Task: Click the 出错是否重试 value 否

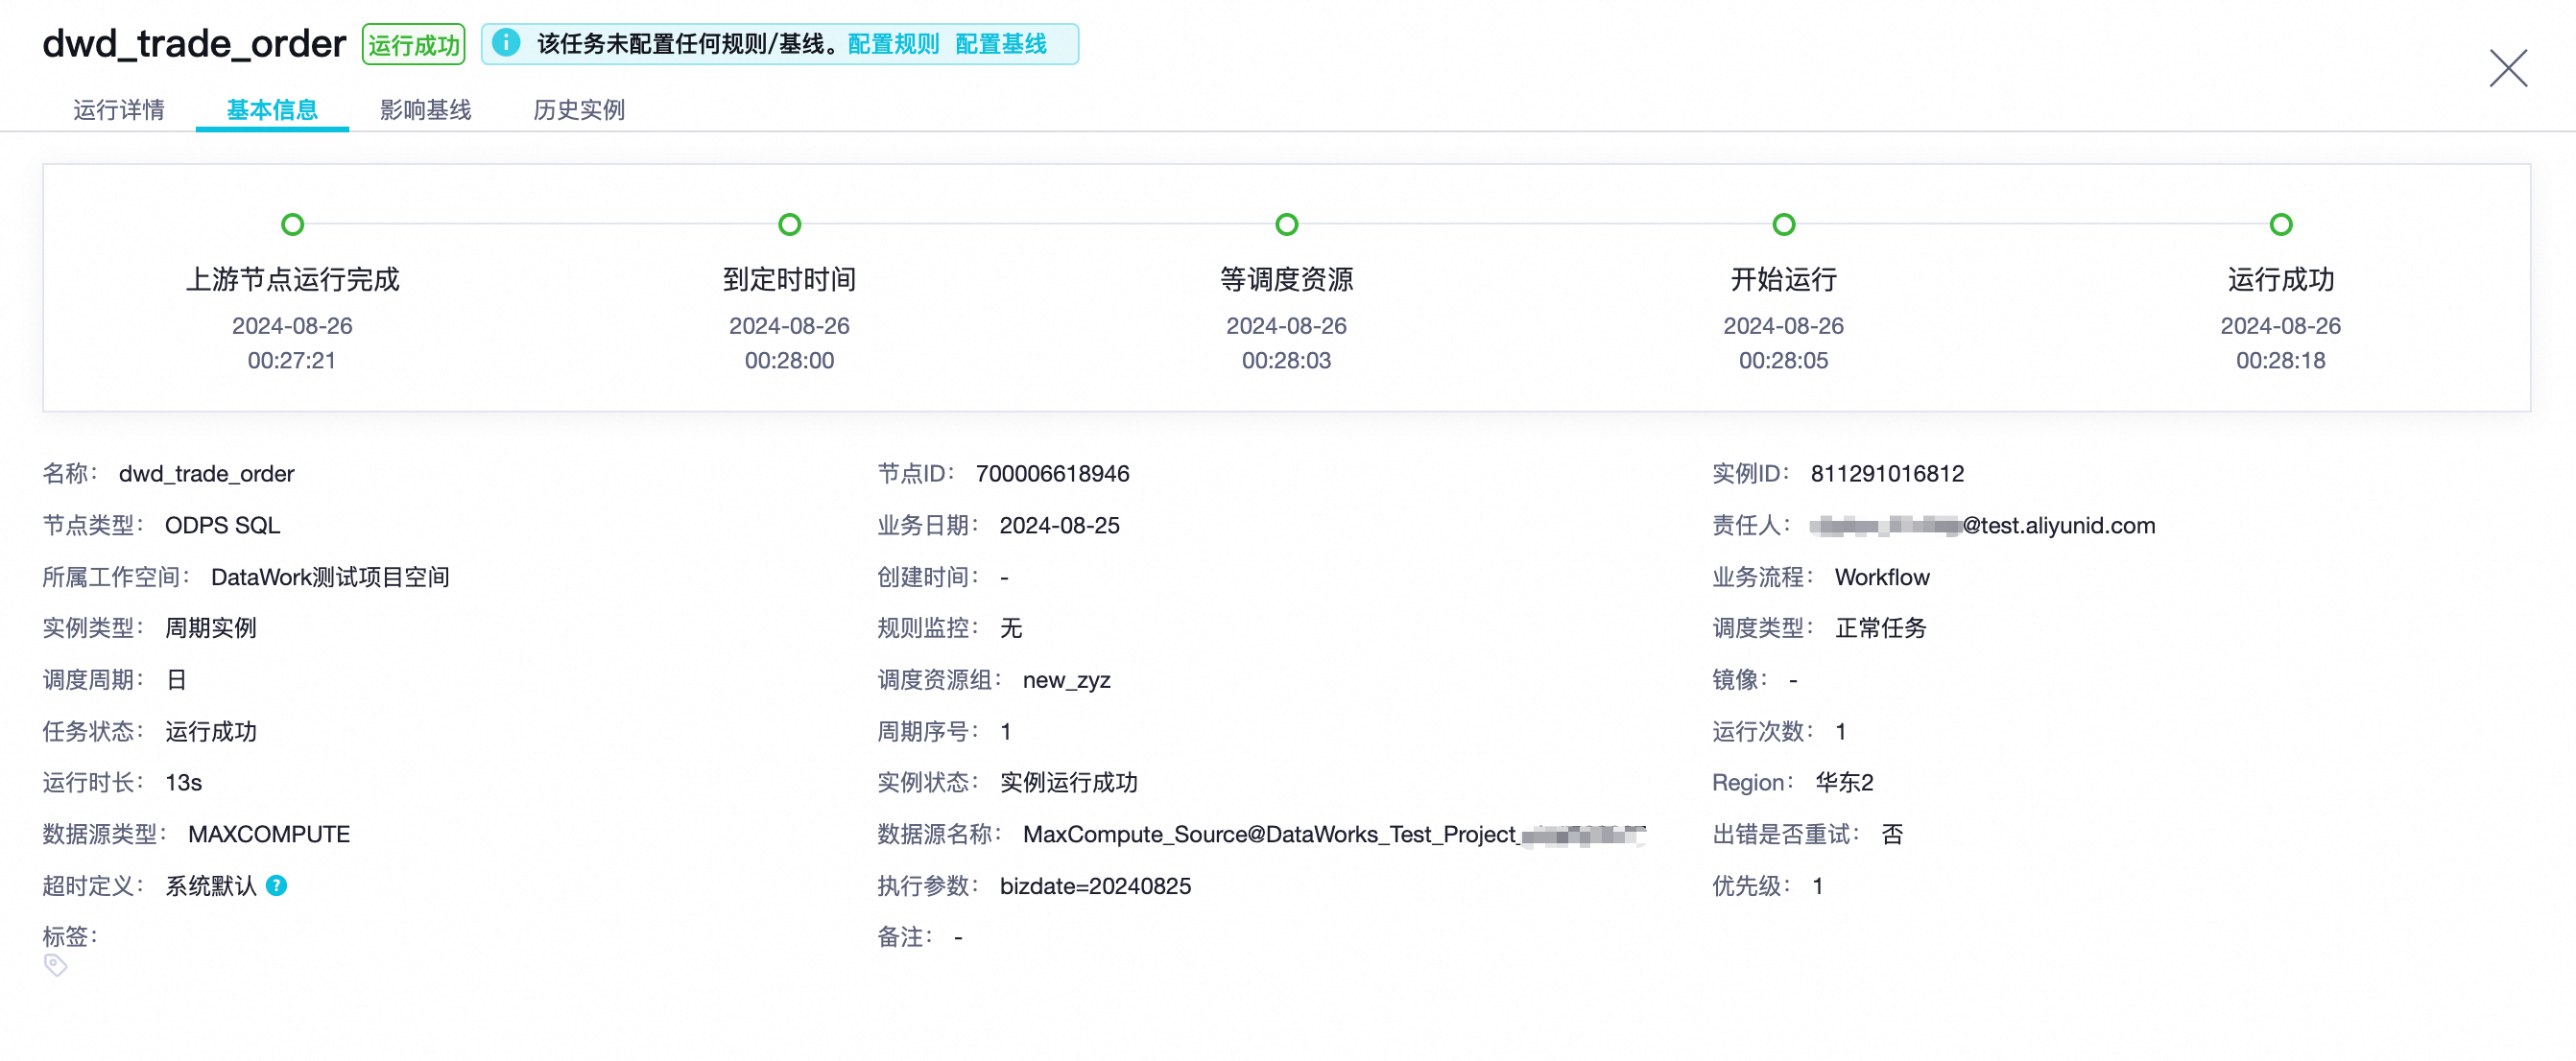Action: (x=1892, y=834)
